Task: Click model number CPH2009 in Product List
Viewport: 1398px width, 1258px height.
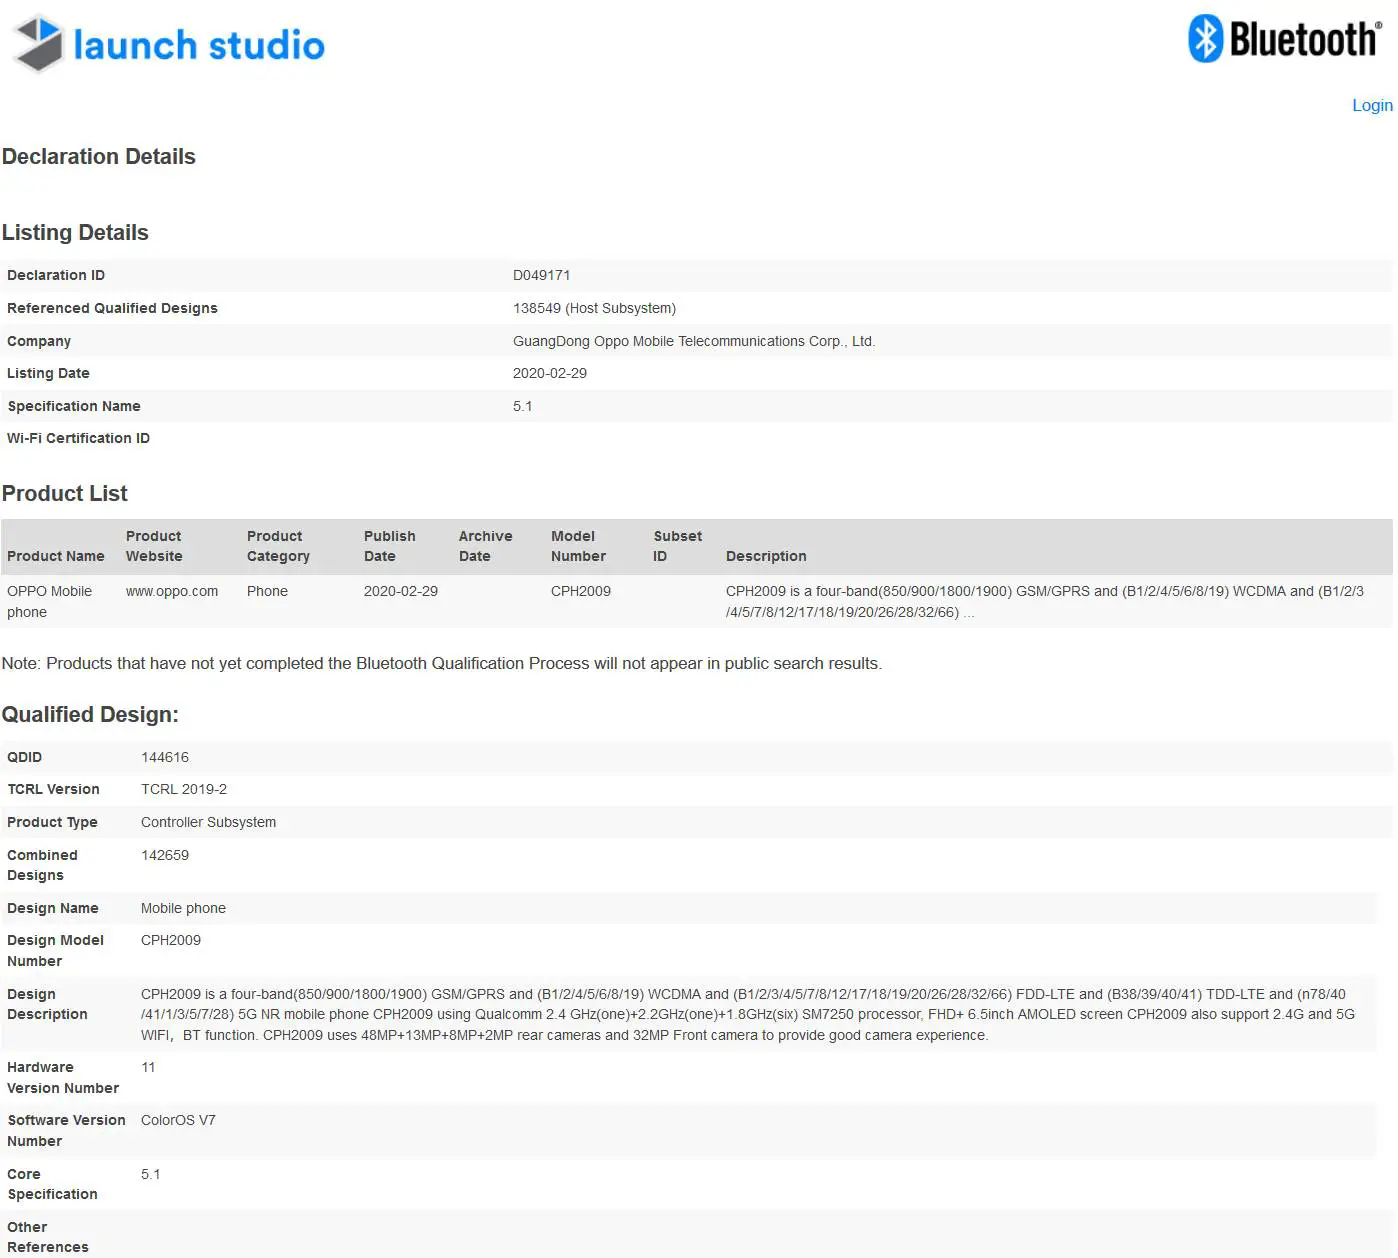Action: 581,591
